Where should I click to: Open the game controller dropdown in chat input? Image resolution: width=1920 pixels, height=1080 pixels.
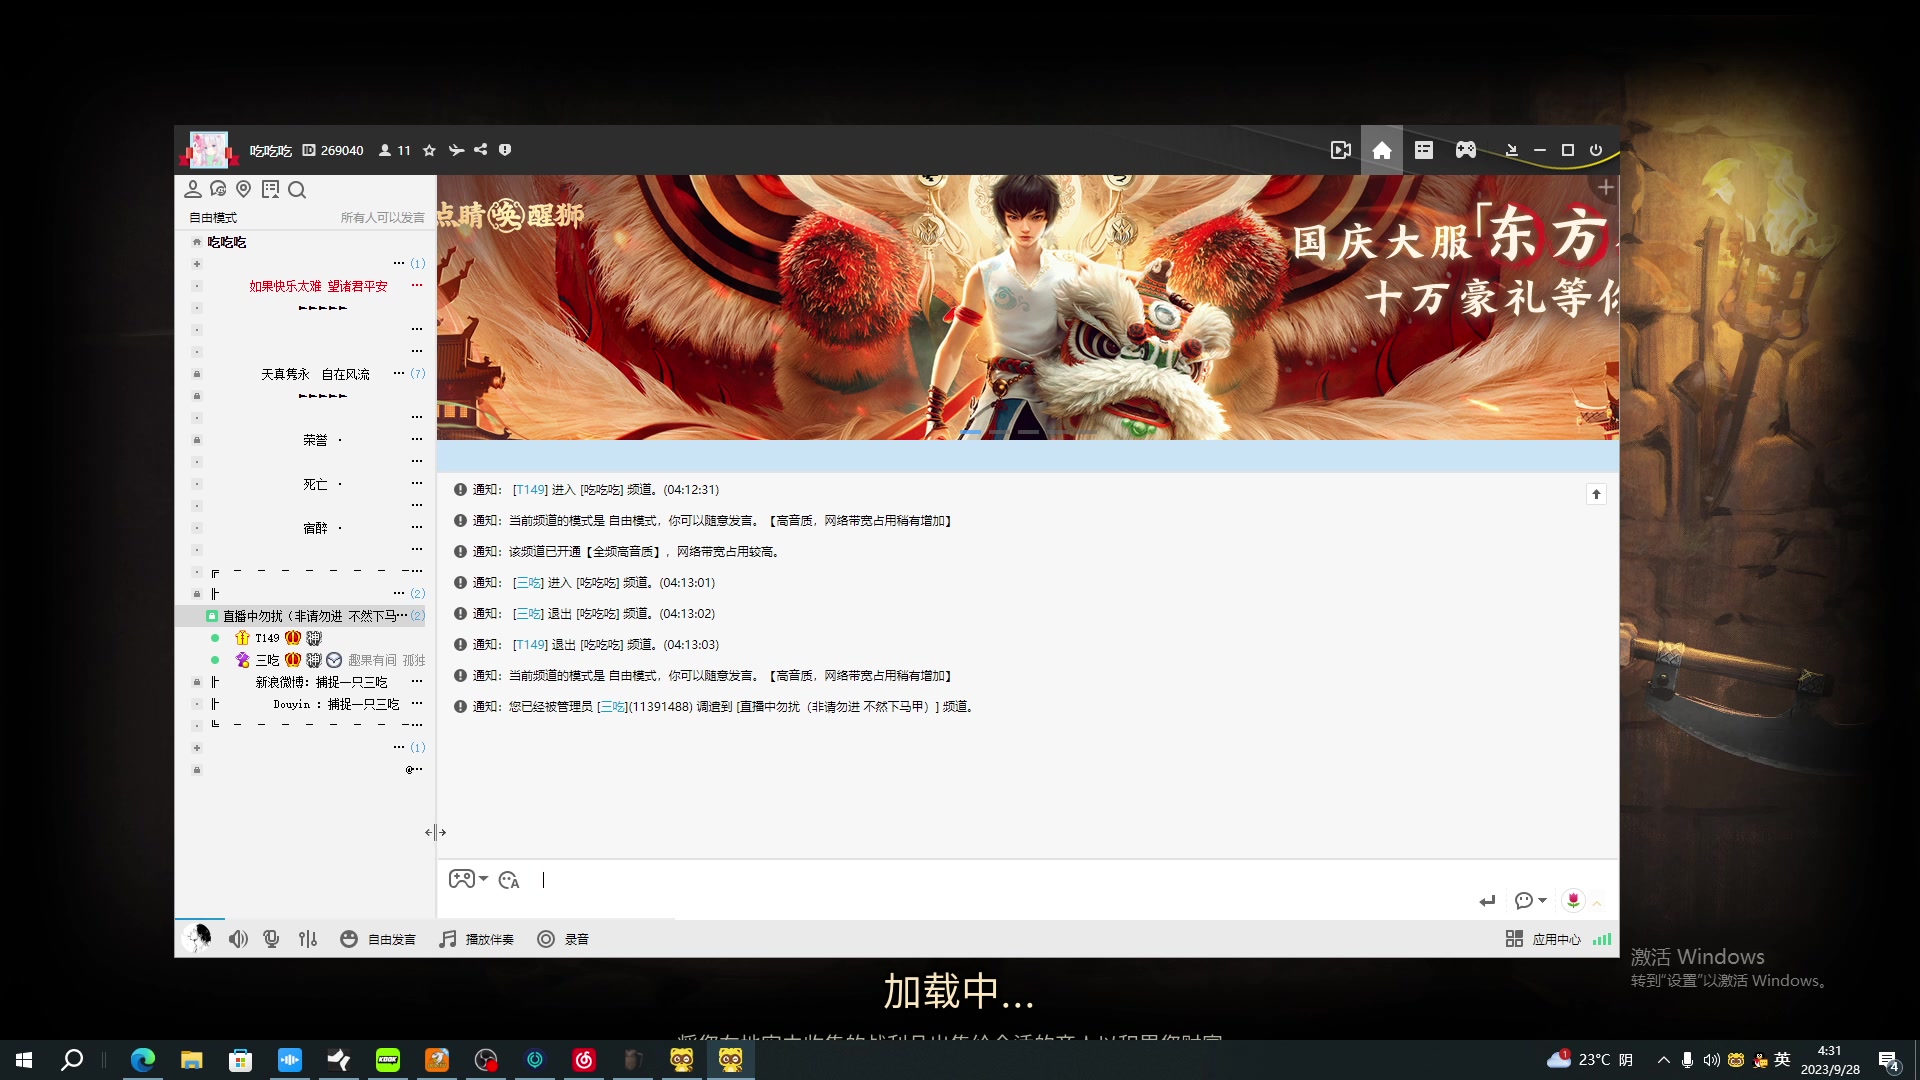[x=468, y=879]
